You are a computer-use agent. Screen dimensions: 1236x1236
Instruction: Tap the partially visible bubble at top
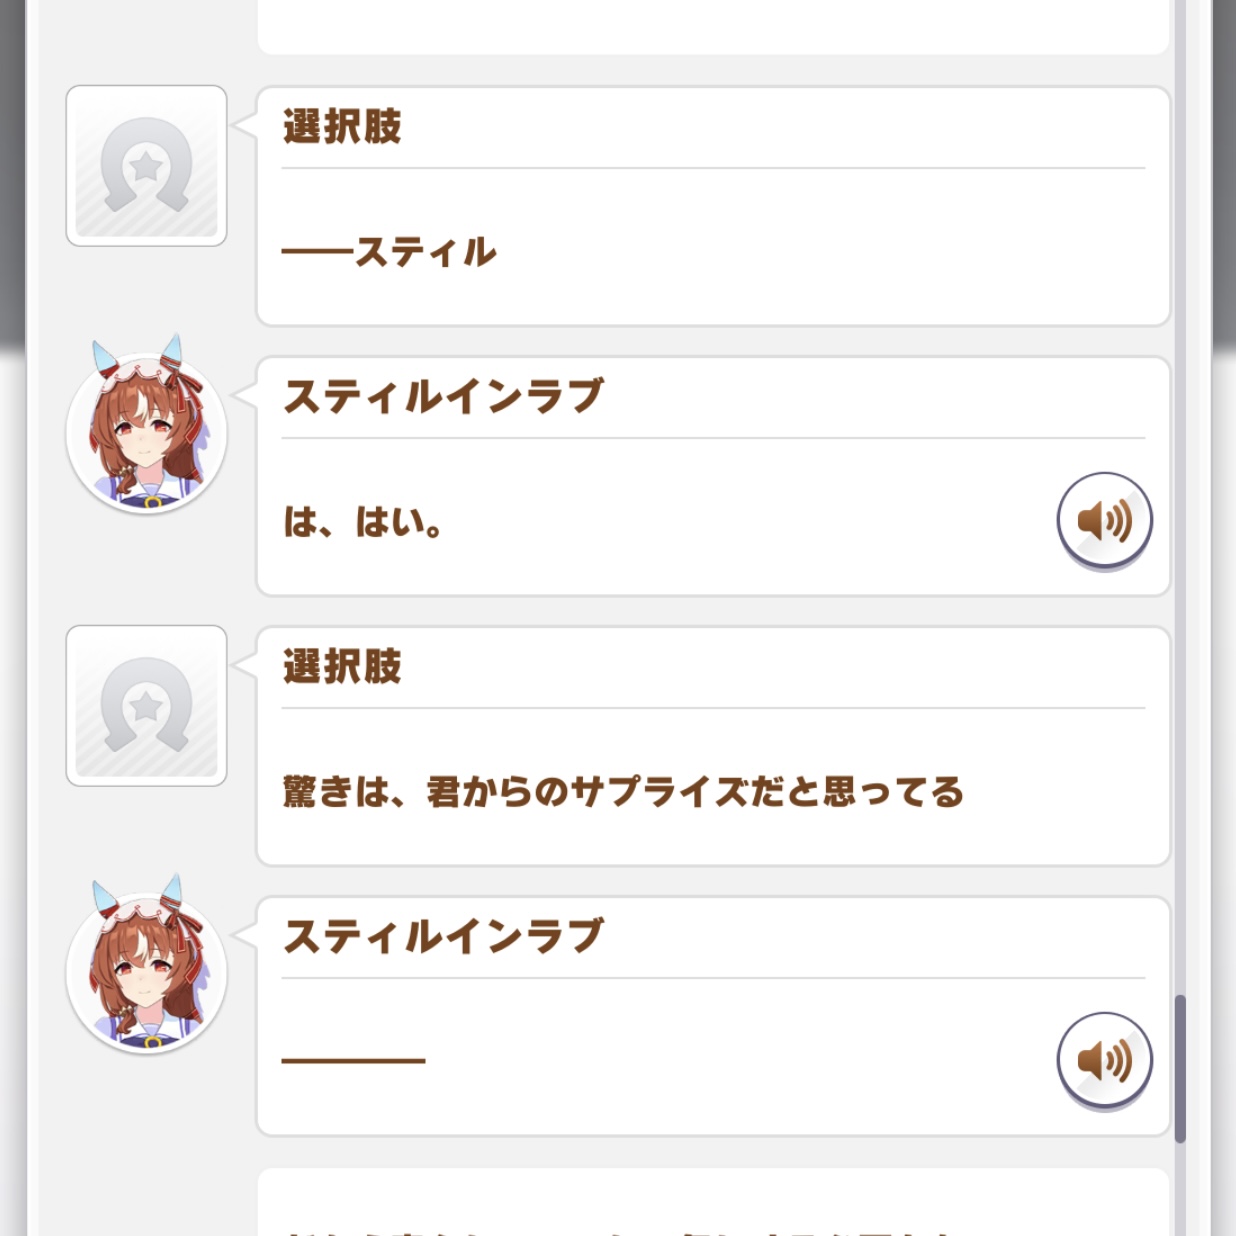(712, 25)
